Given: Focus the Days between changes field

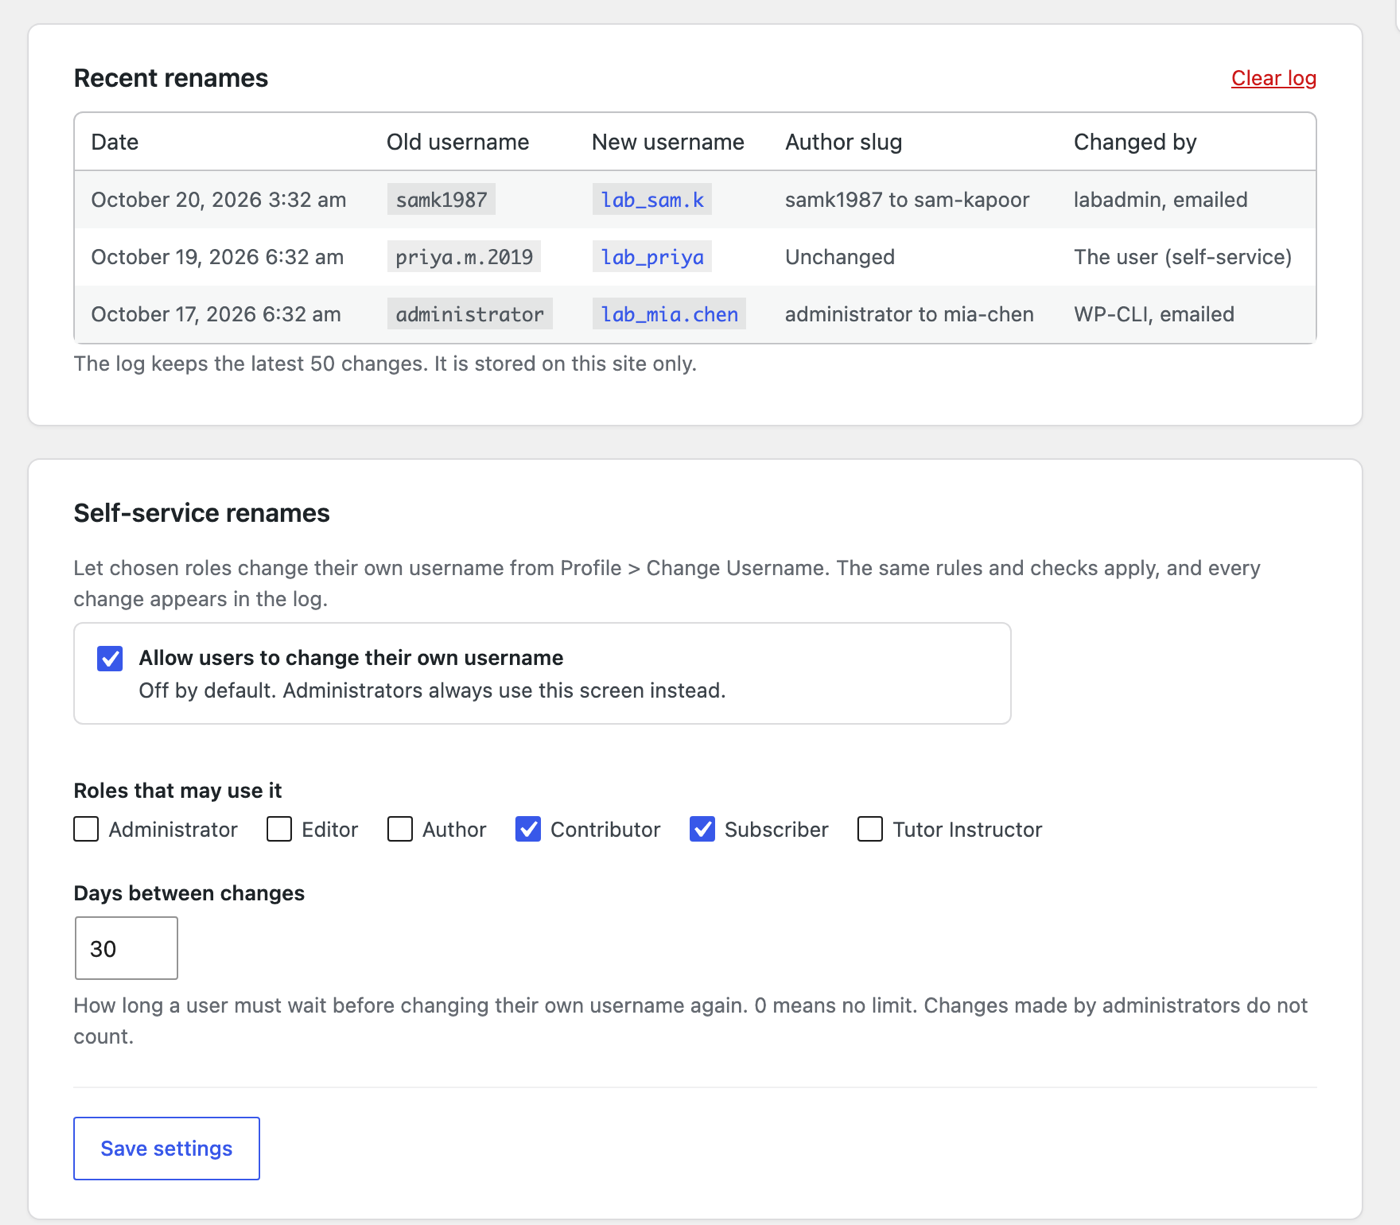Looking at the screenshot, I should pos(126,948).
